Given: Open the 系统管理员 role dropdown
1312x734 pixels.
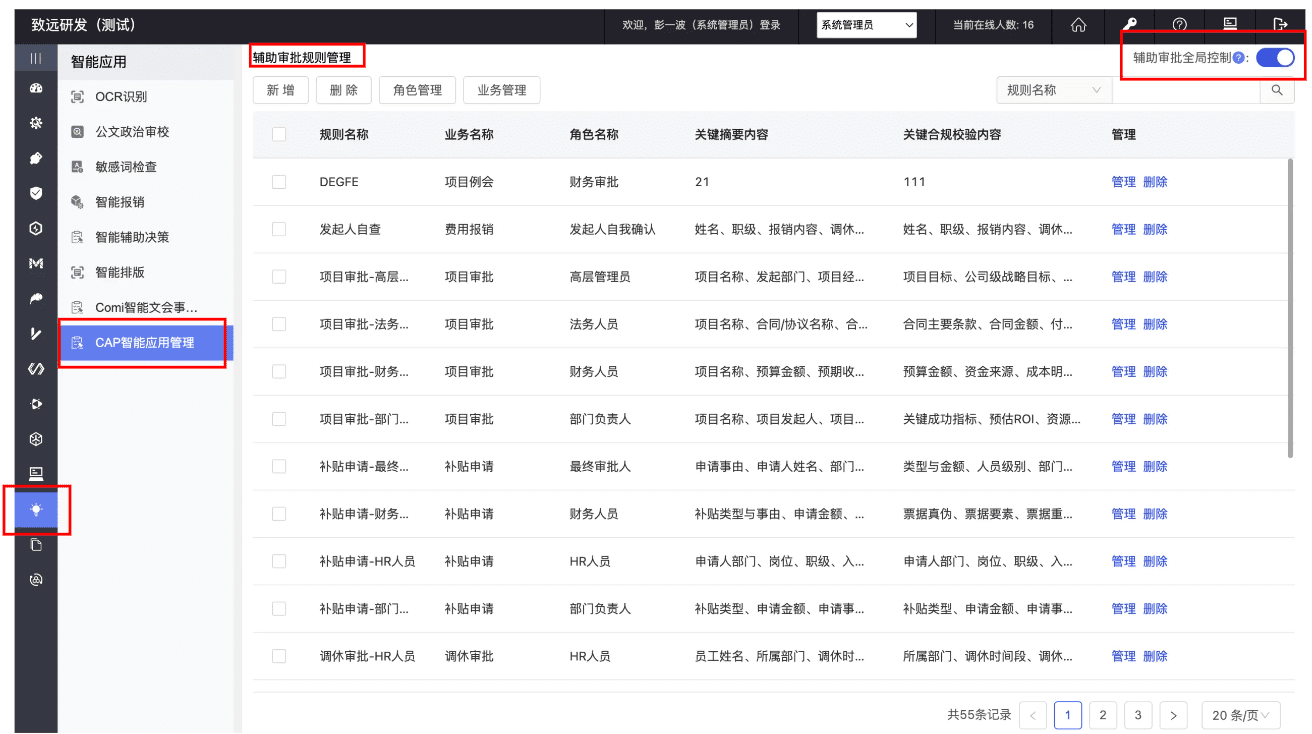Looking at the screenshot, I should click(x=867, y=25).
